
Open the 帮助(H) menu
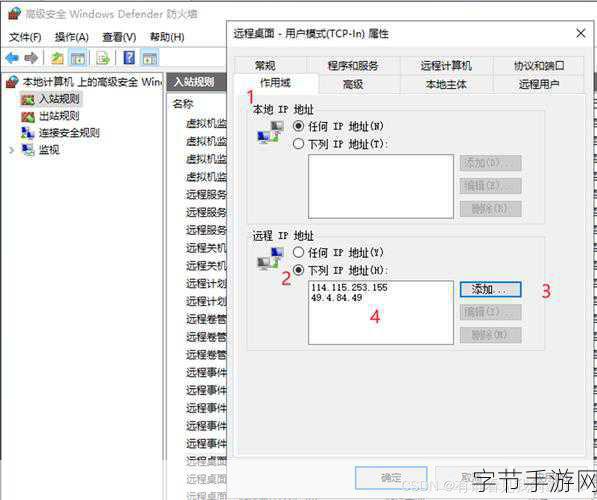167,37
